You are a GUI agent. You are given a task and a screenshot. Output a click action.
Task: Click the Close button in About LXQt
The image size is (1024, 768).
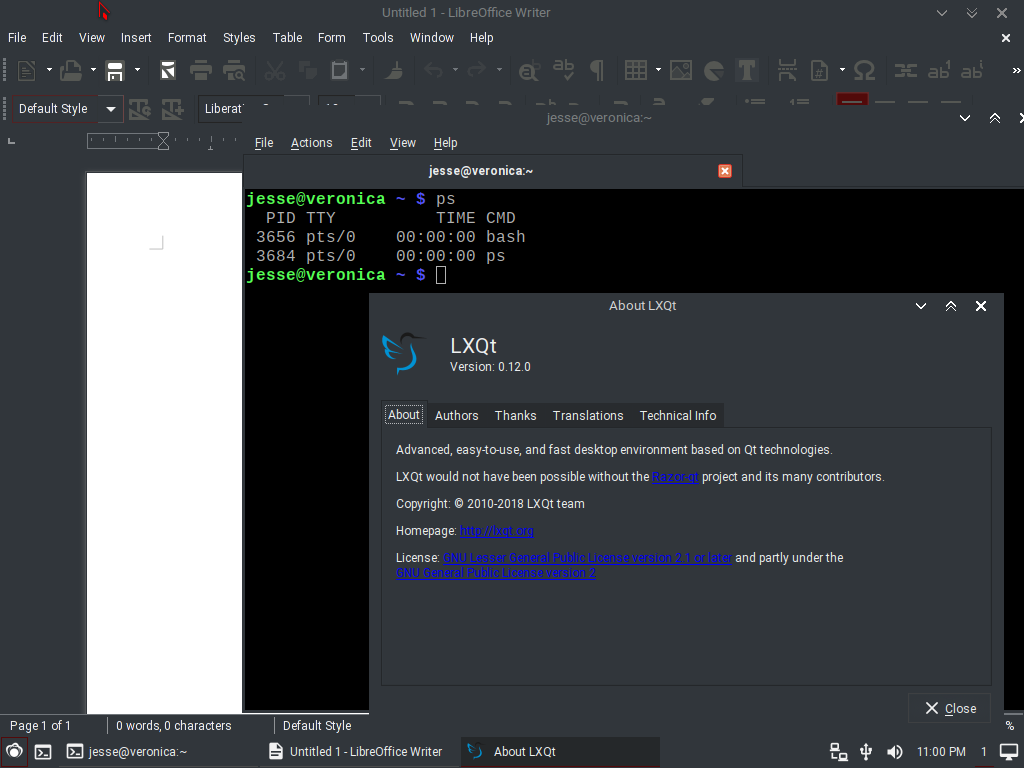(950, 709)
